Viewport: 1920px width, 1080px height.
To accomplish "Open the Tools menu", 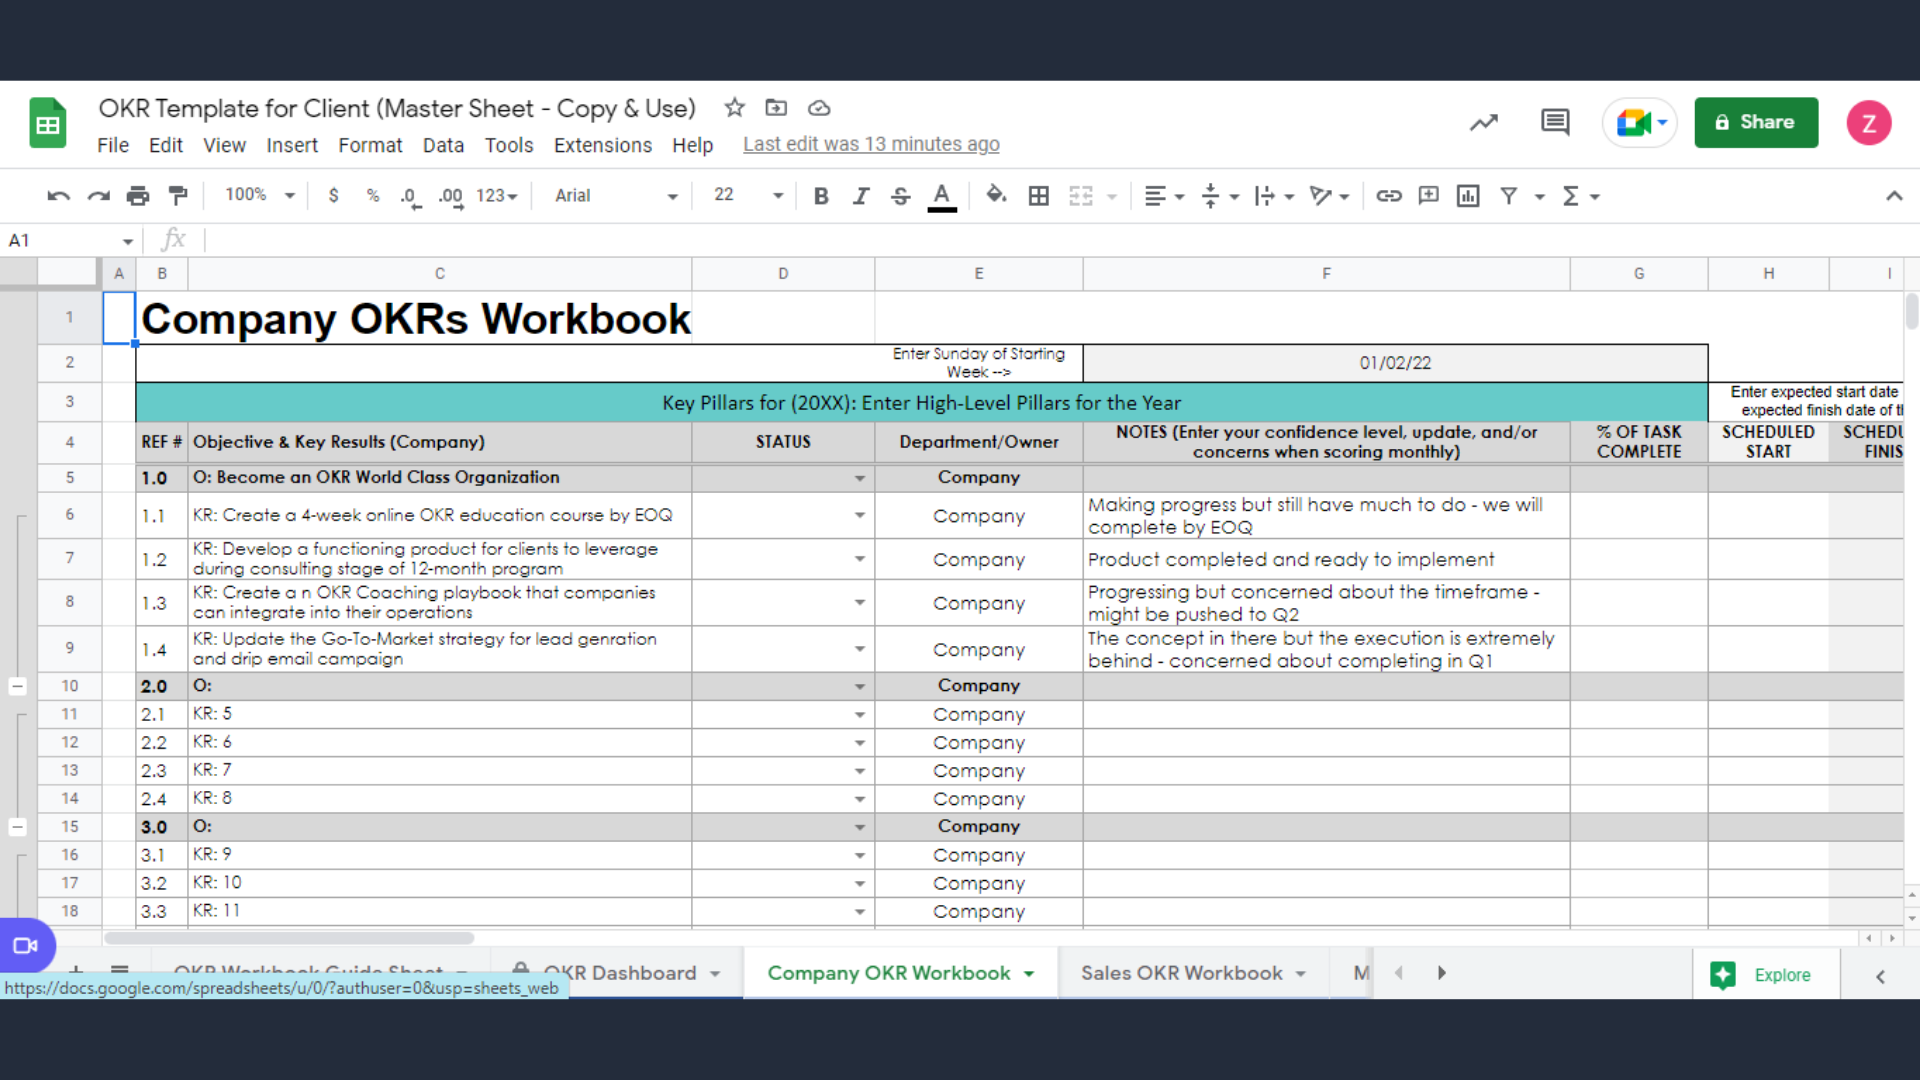I will click(x=509, y=145).
